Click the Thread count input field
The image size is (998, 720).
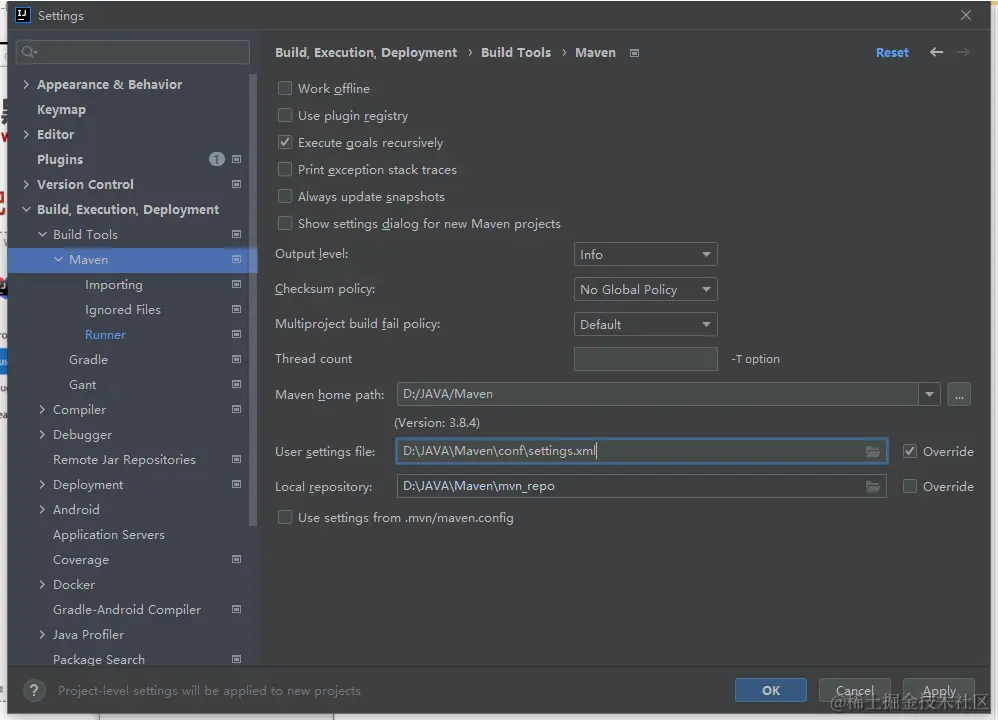(645, 359)
